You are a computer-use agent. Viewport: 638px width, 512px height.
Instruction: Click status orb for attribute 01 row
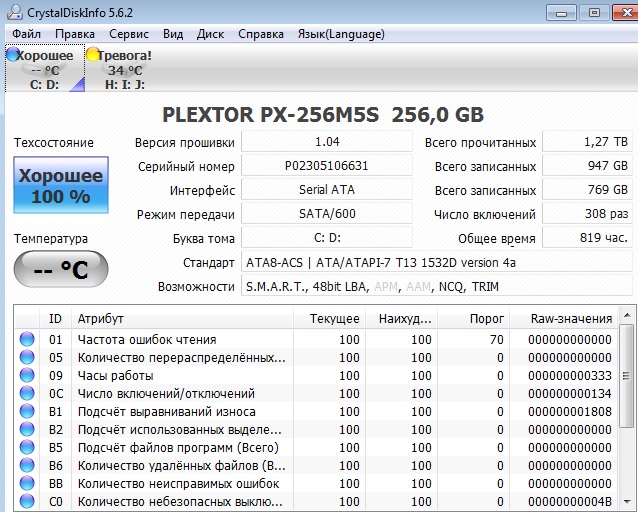[x=27, y=340]
